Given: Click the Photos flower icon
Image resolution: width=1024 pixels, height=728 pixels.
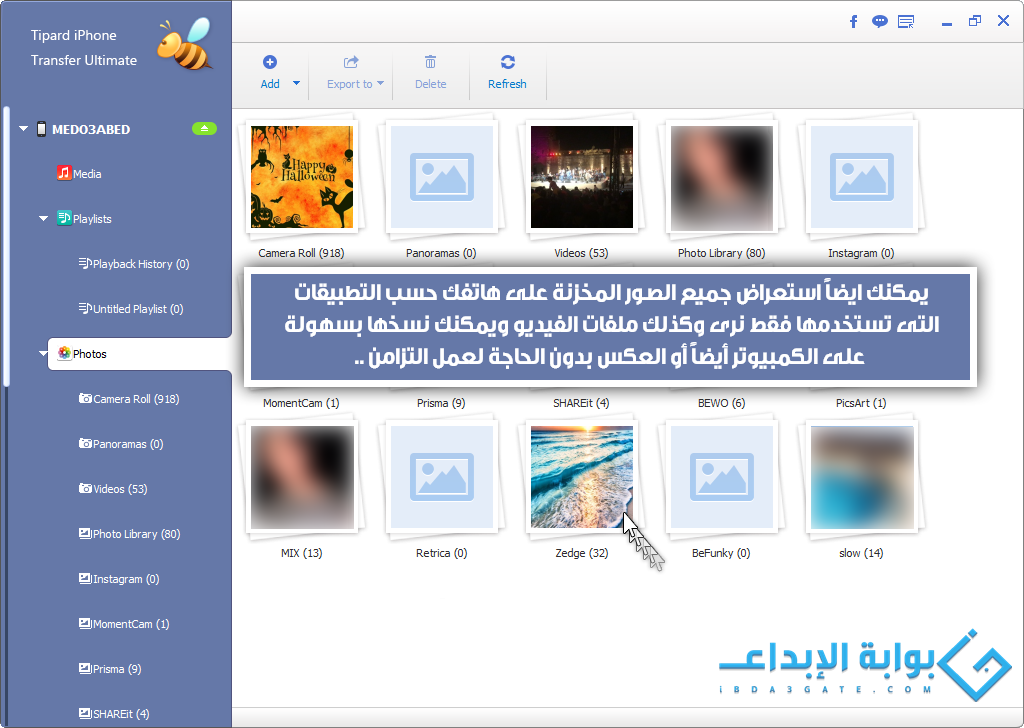Looking at the screenshot, I should tap(64, 353).
